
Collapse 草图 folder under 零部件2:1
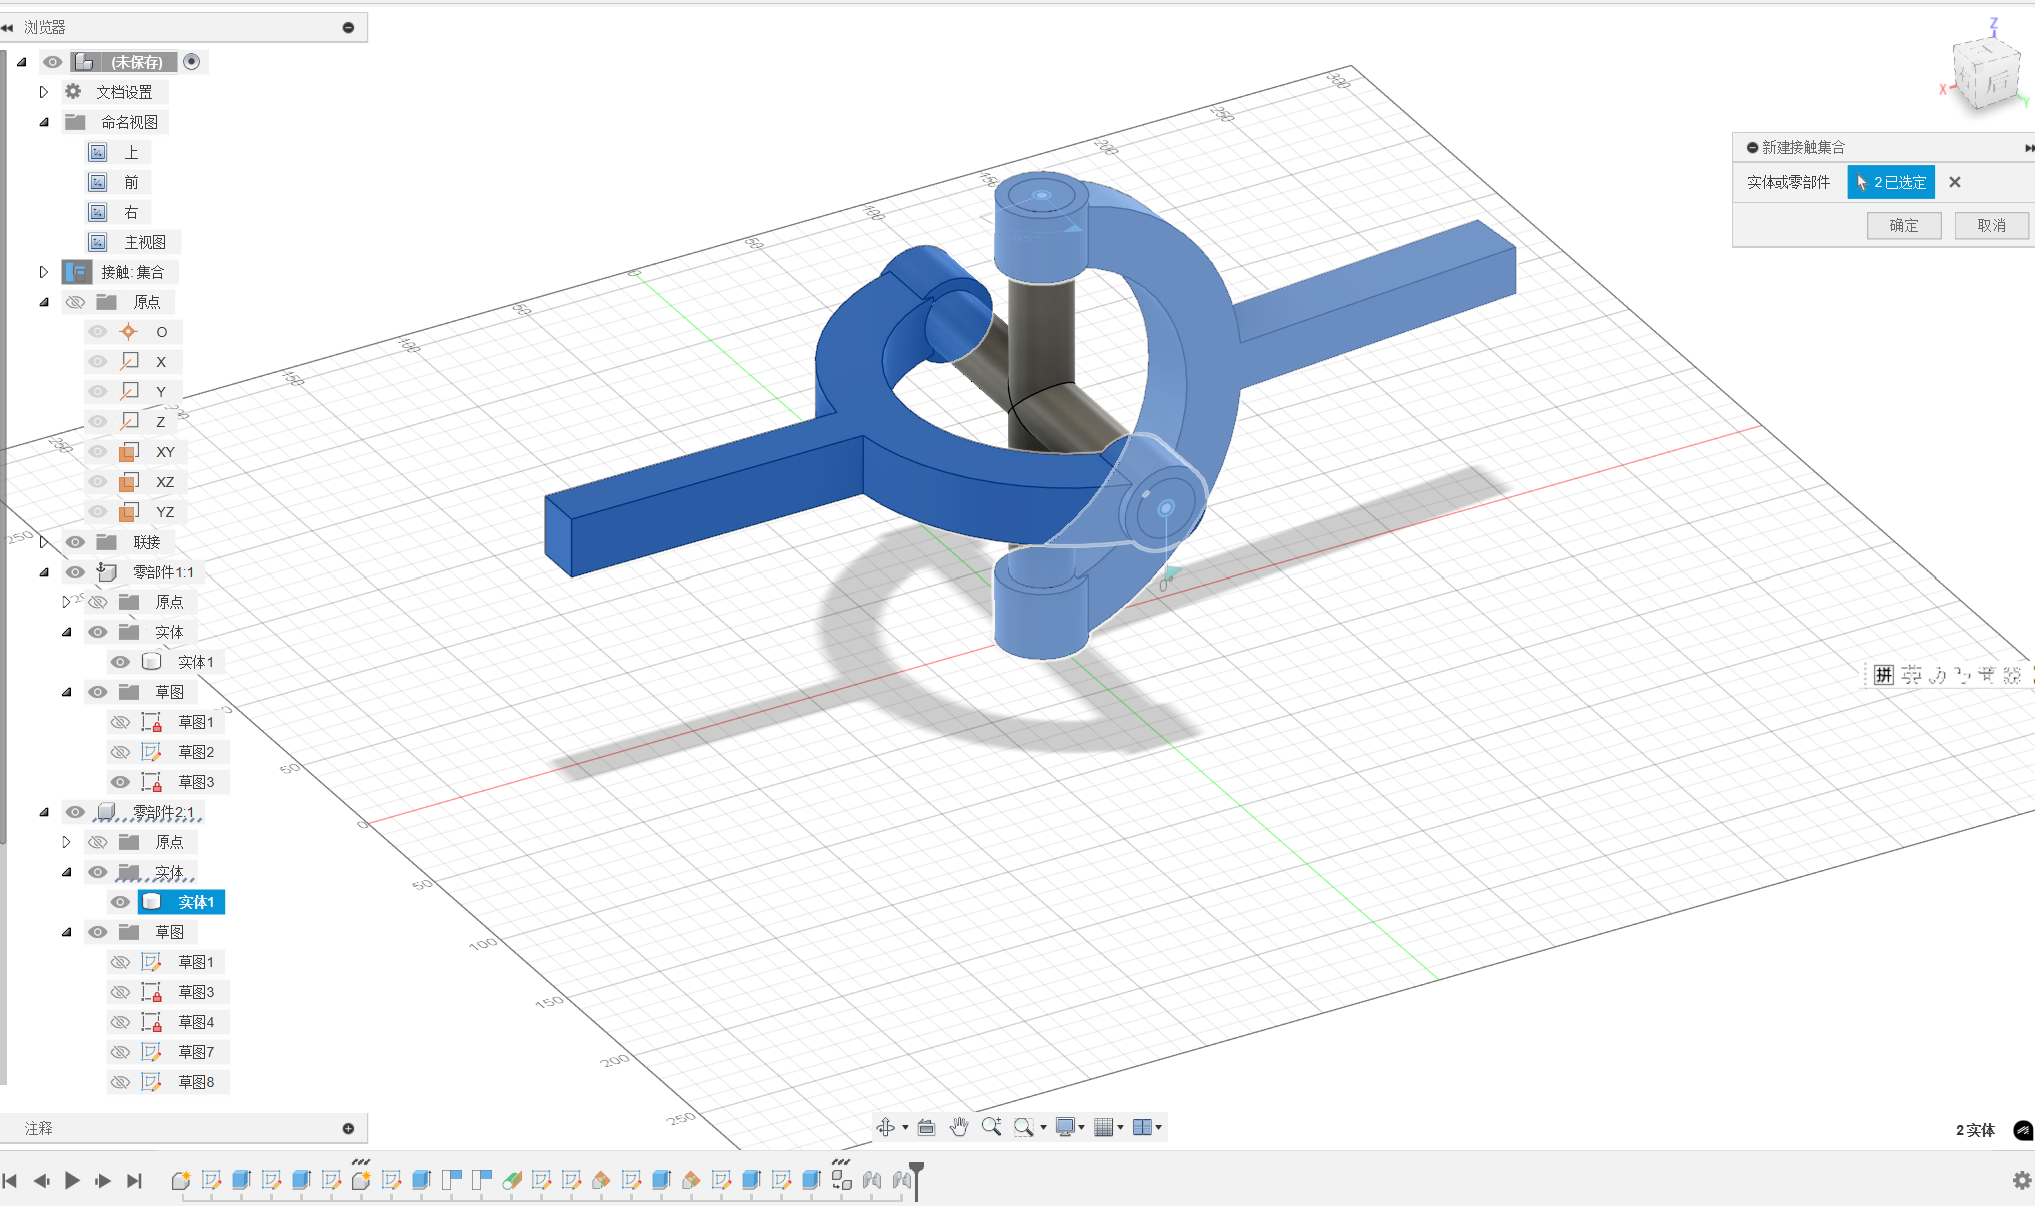point(66,932)
